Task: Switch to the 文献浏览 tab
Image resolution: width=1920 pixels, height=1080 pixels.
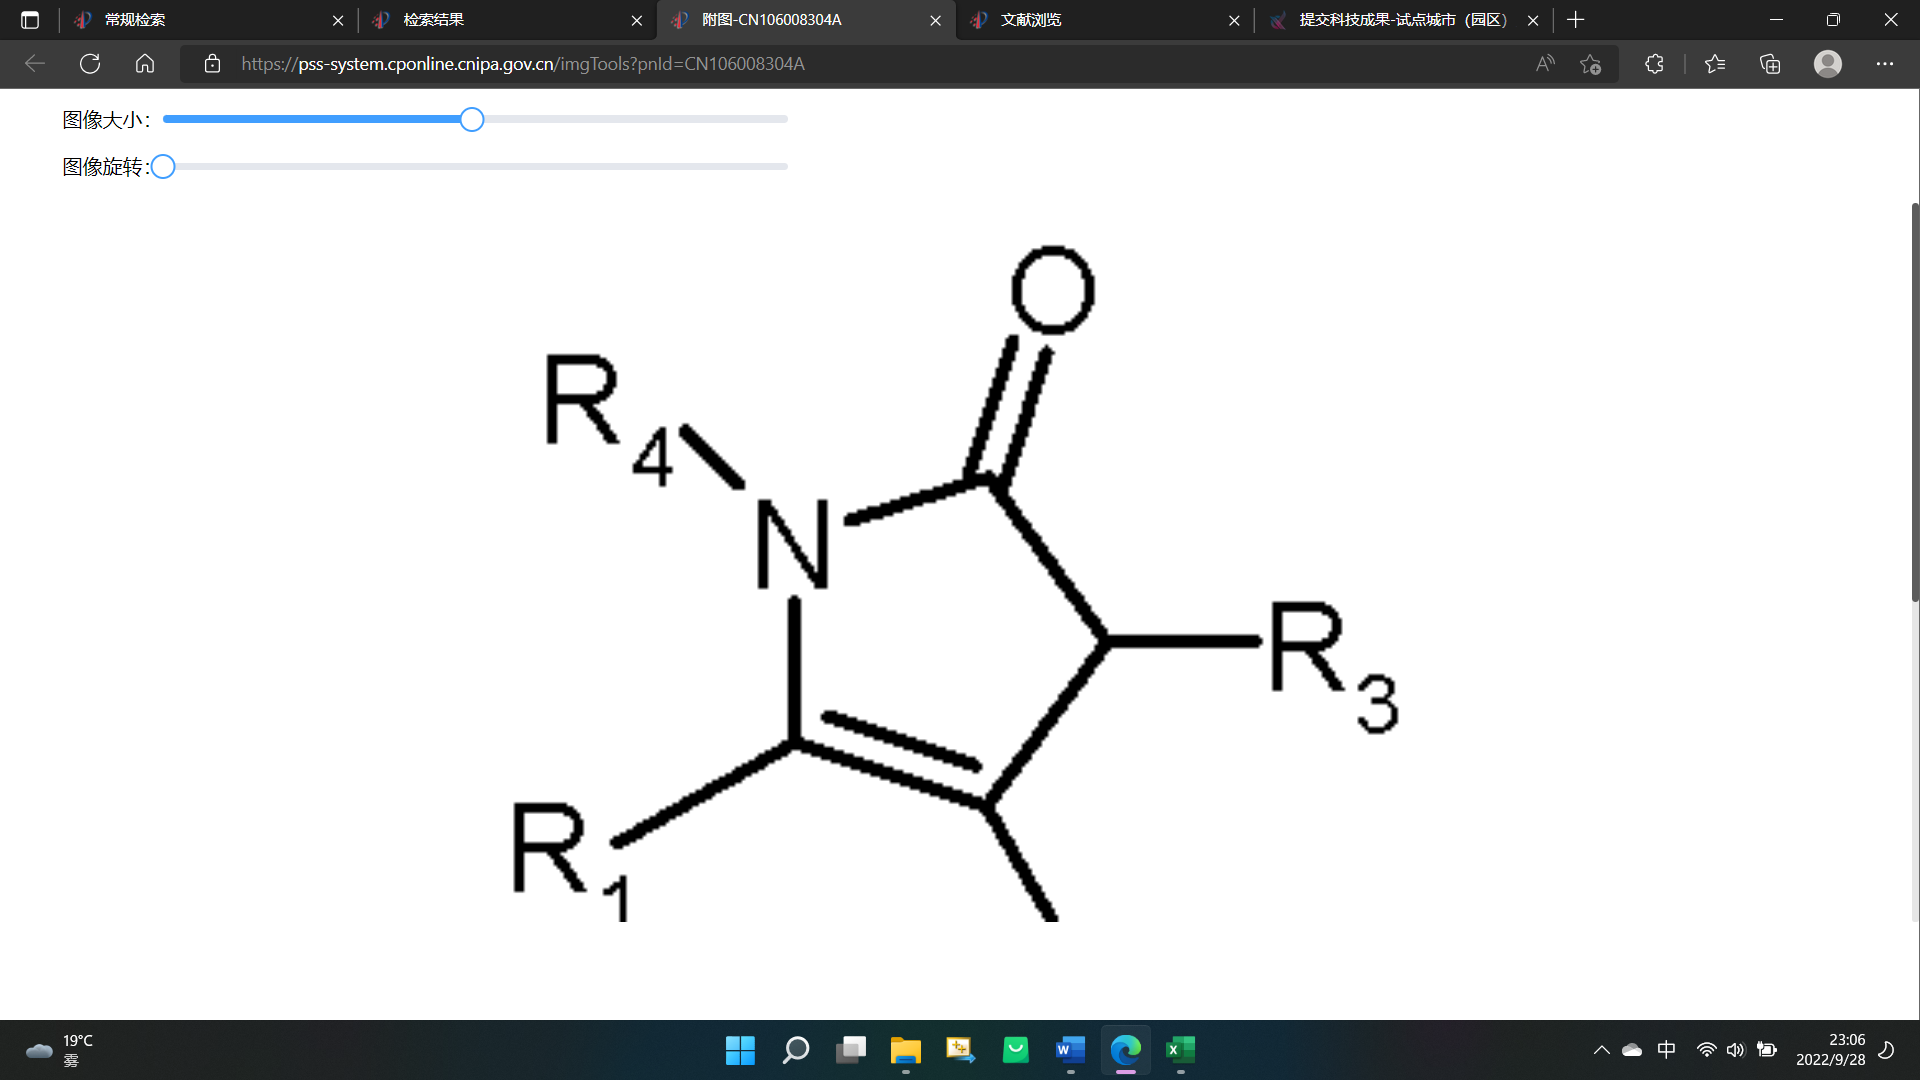Action: click(1100, 20)
